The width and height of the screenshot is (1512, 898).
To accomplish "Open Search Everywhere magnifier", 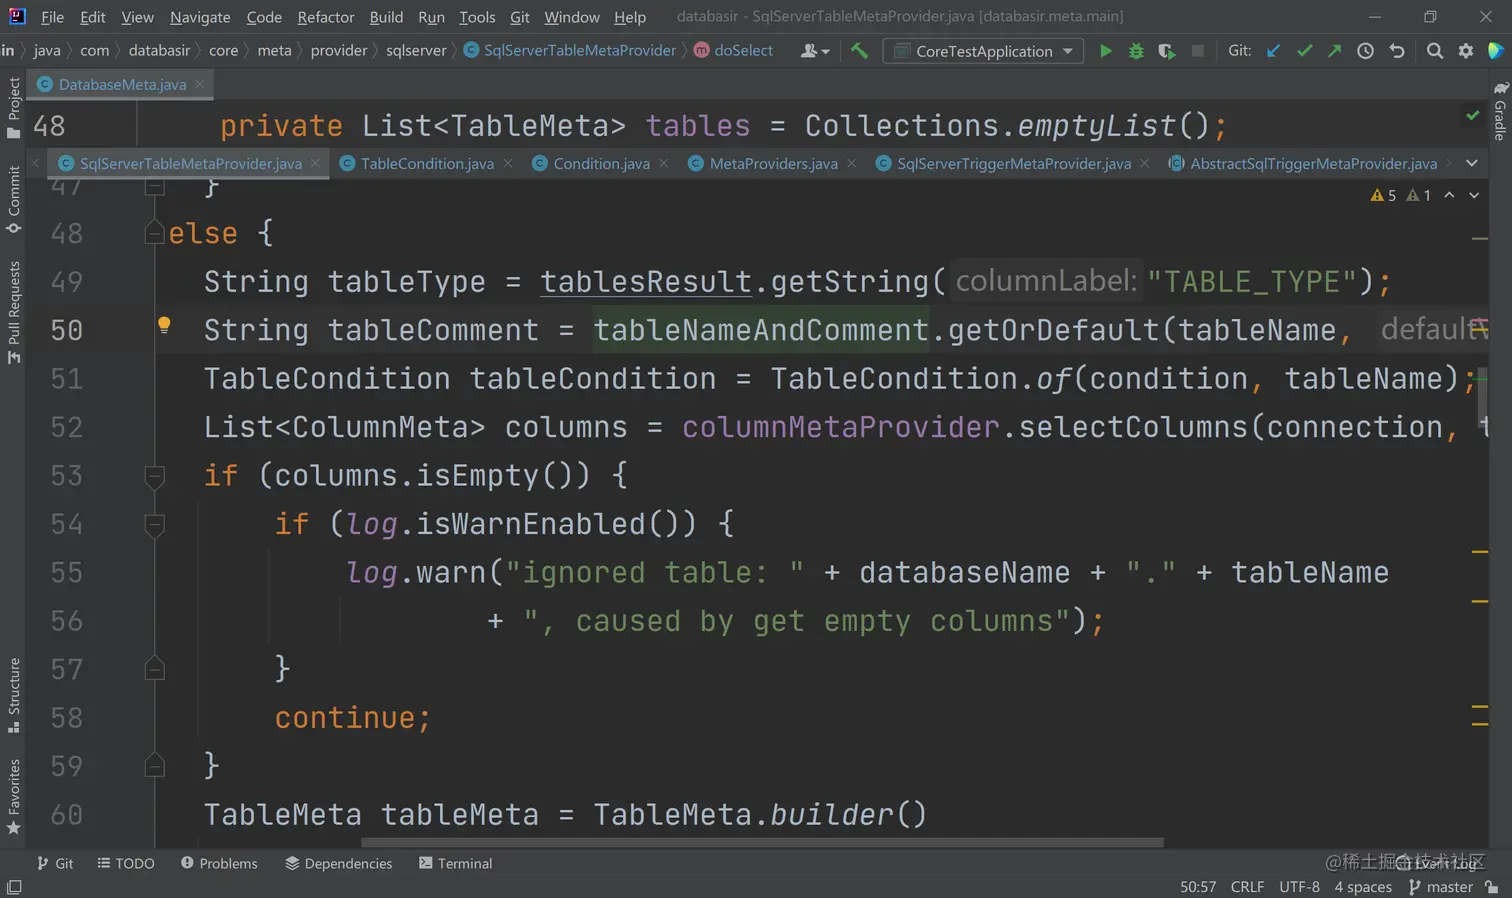I will (x=1435, y=51).
